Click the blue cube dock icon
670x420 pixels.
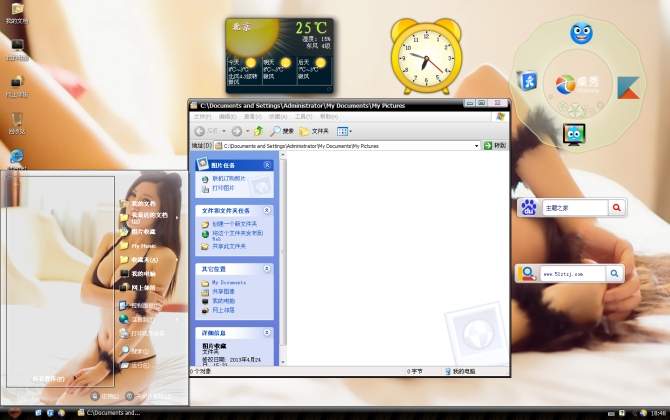(527, 80)
